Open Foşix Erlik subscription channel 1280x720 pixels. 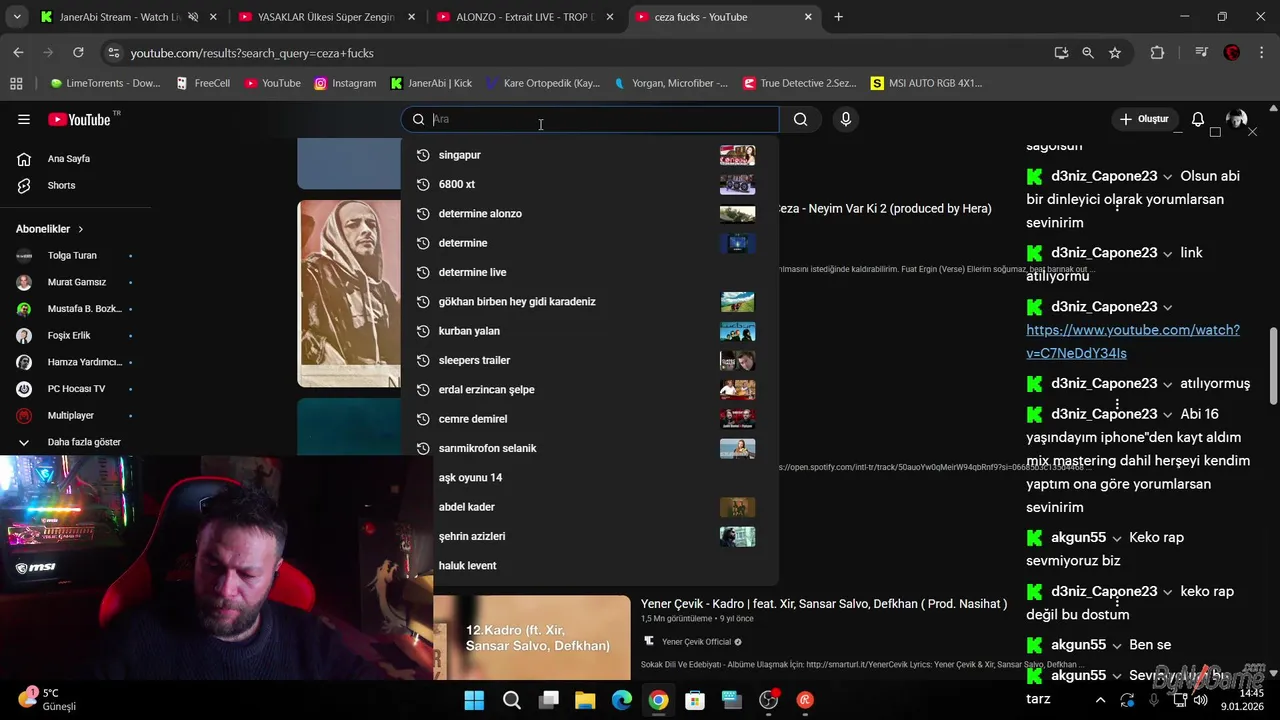tap(69, 335)
